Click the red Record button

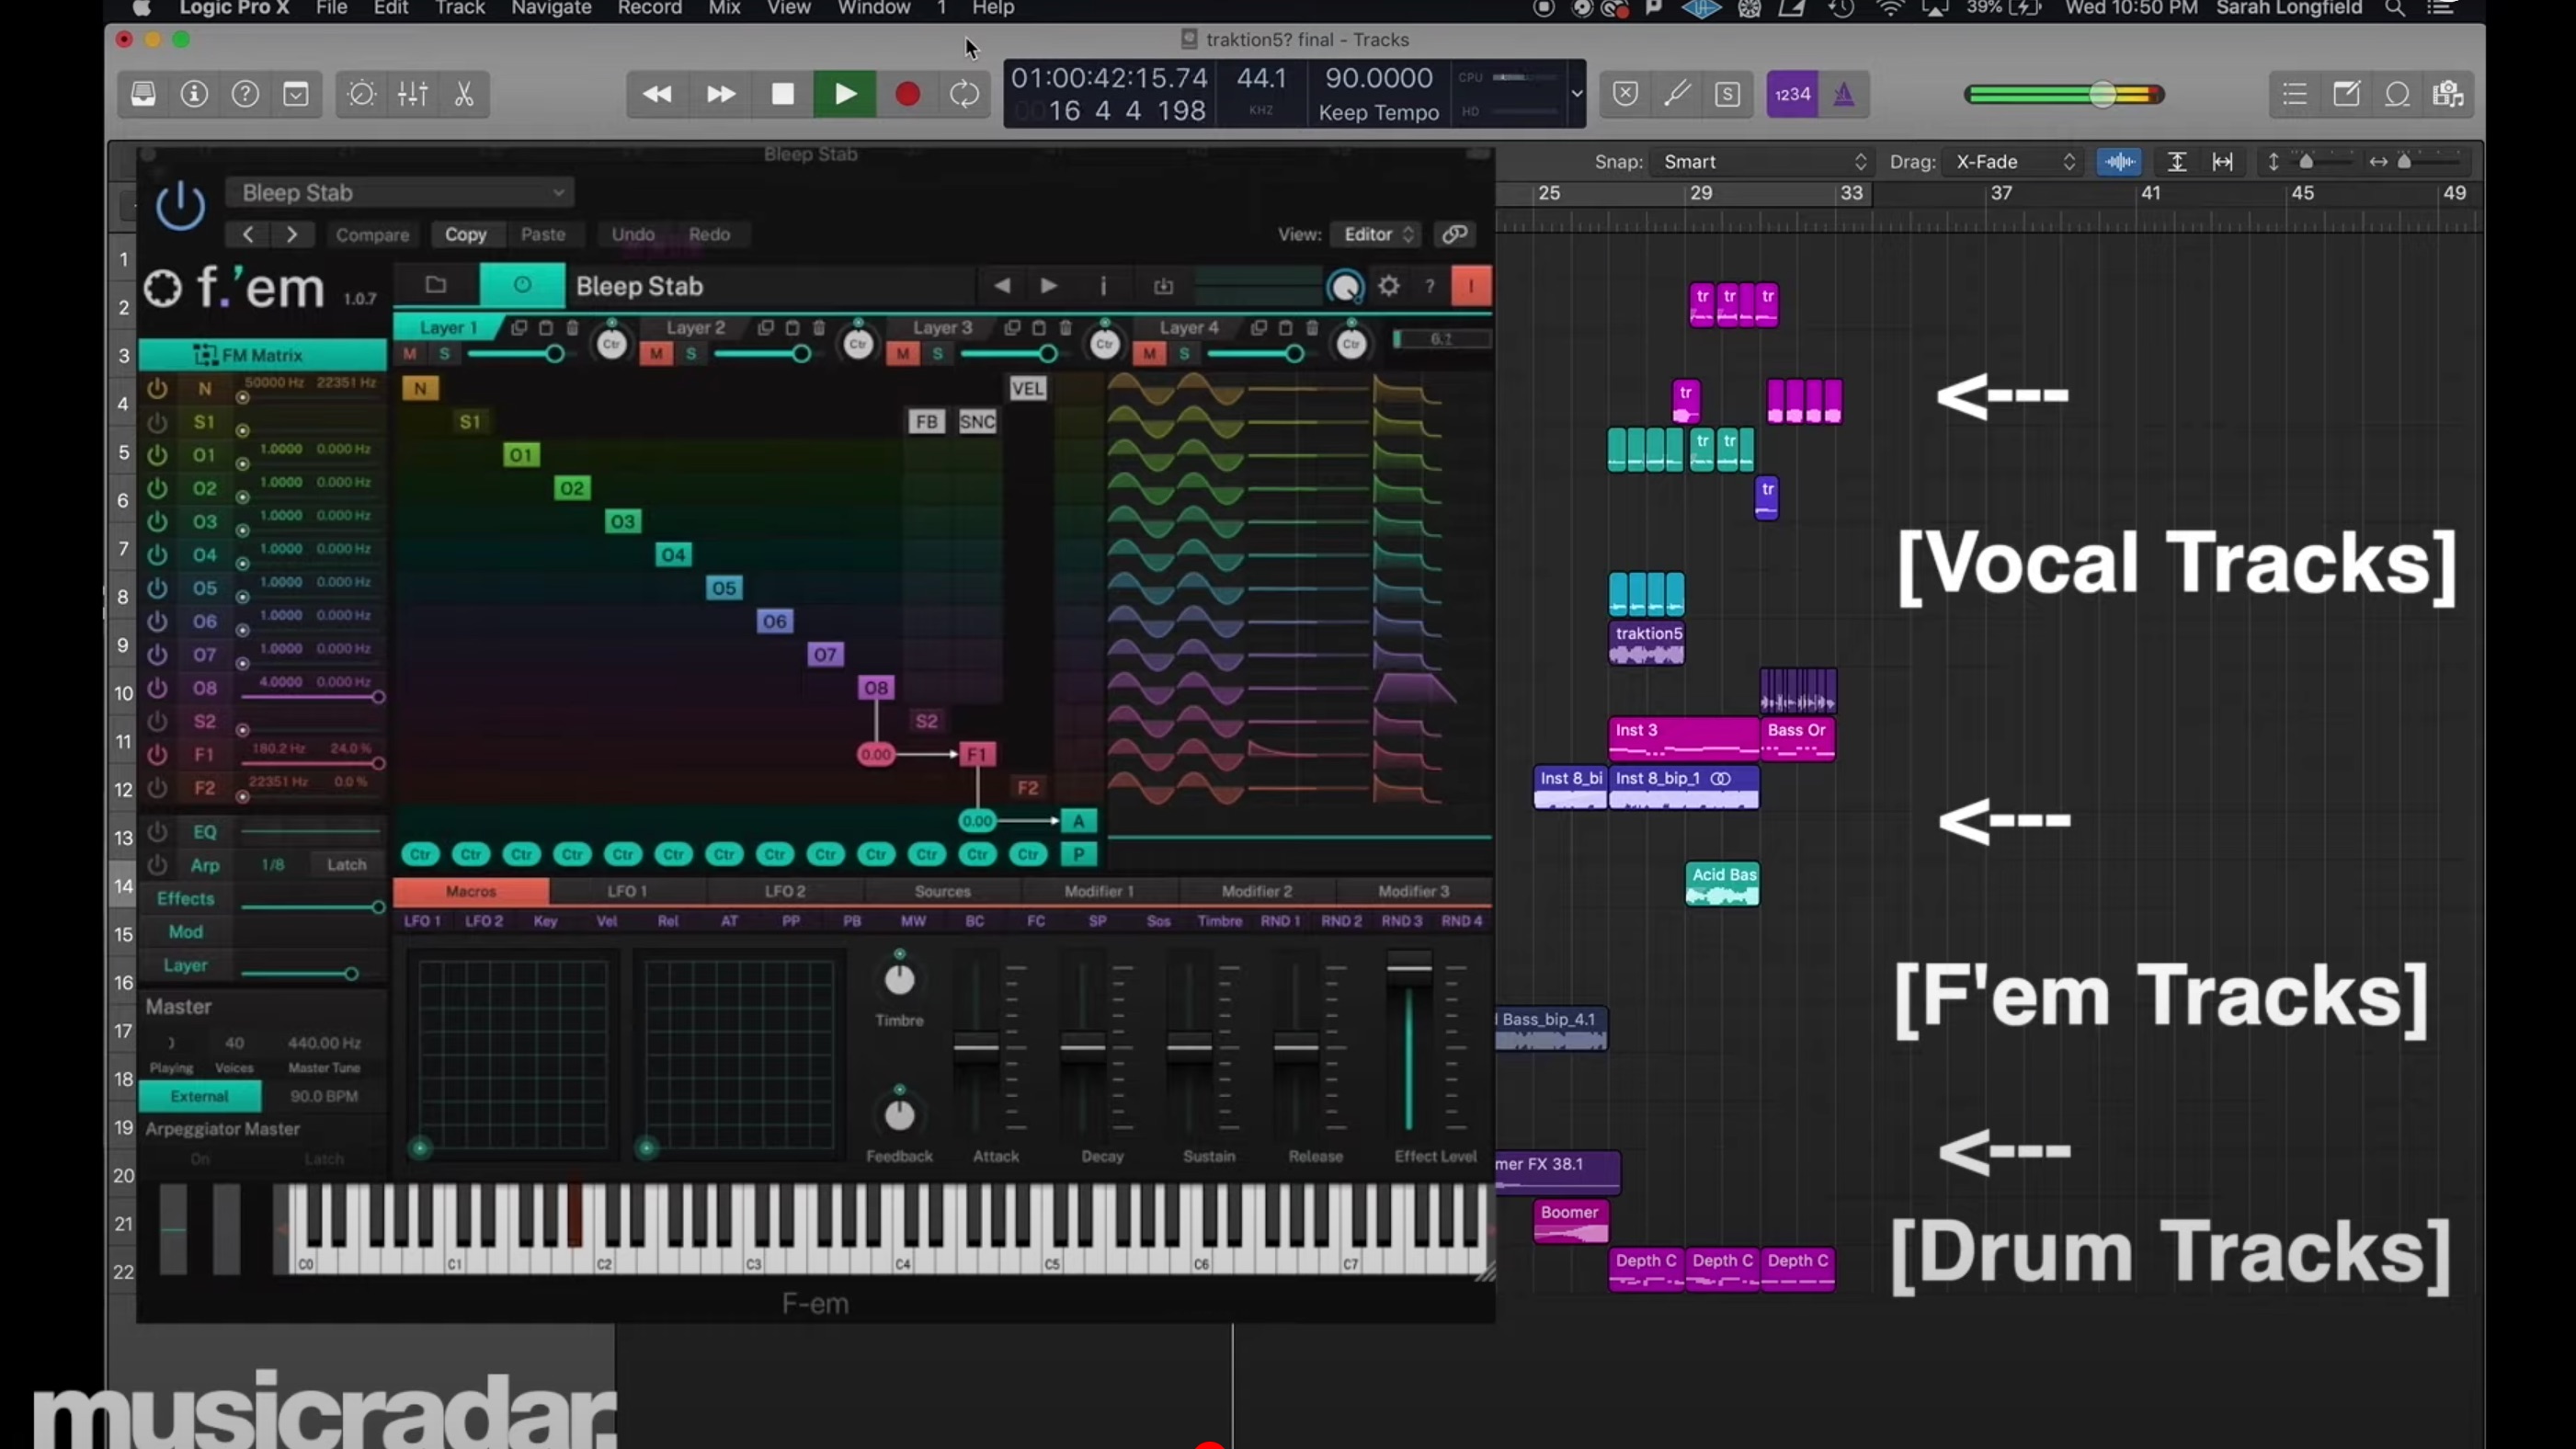pyautogui.click(x=908, y=94)
